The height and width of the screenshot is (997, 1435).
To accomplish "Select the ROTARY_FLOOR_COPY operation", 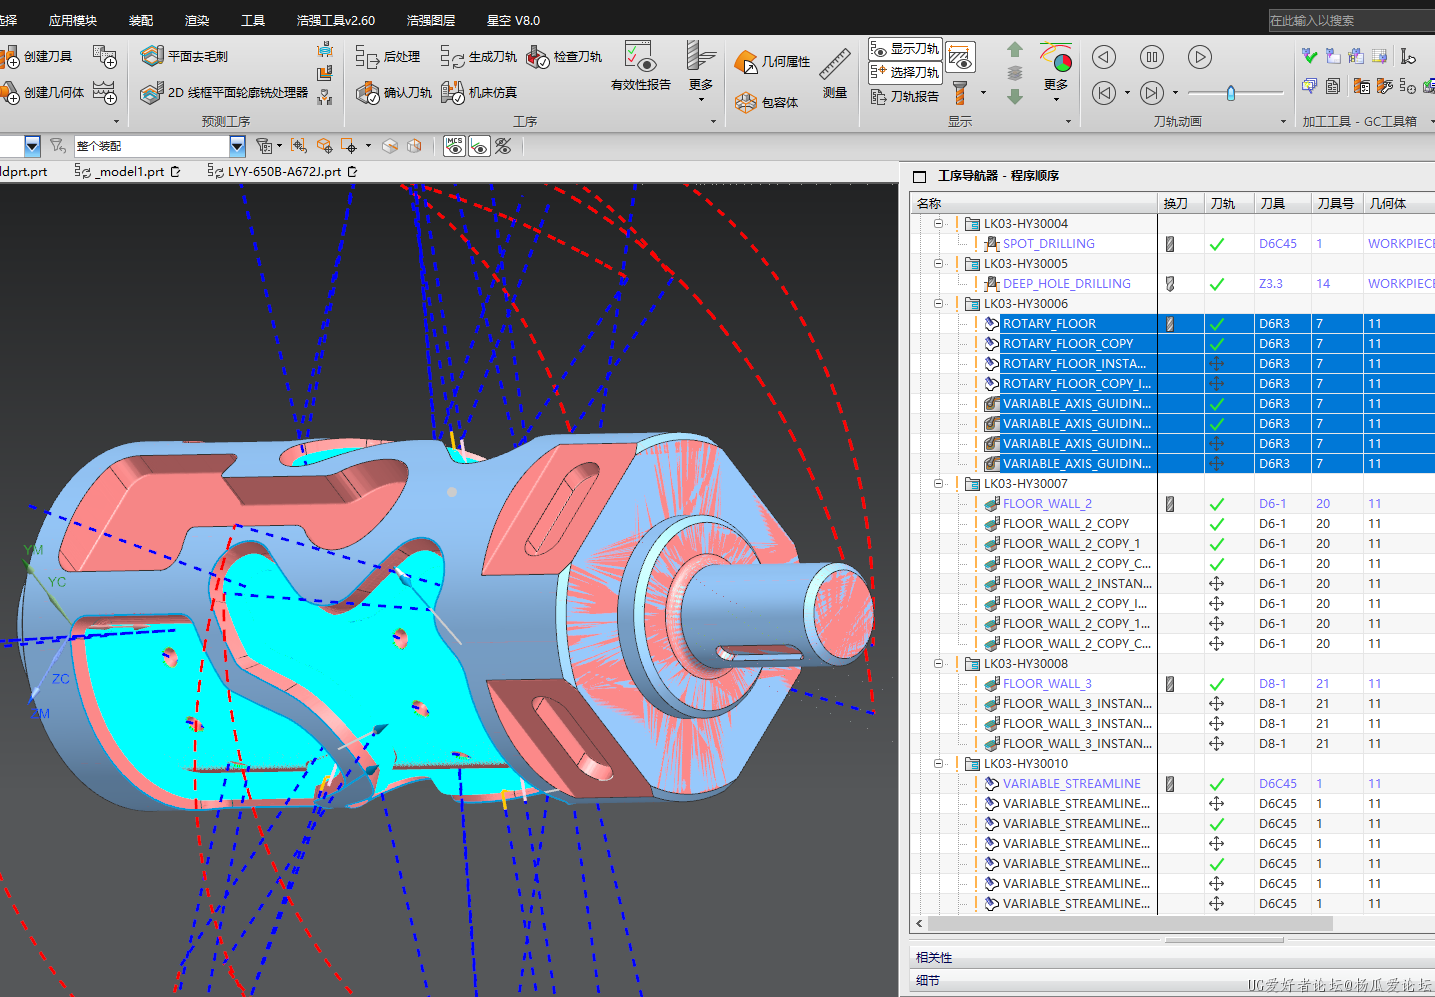I will [x=1067, y=344].
